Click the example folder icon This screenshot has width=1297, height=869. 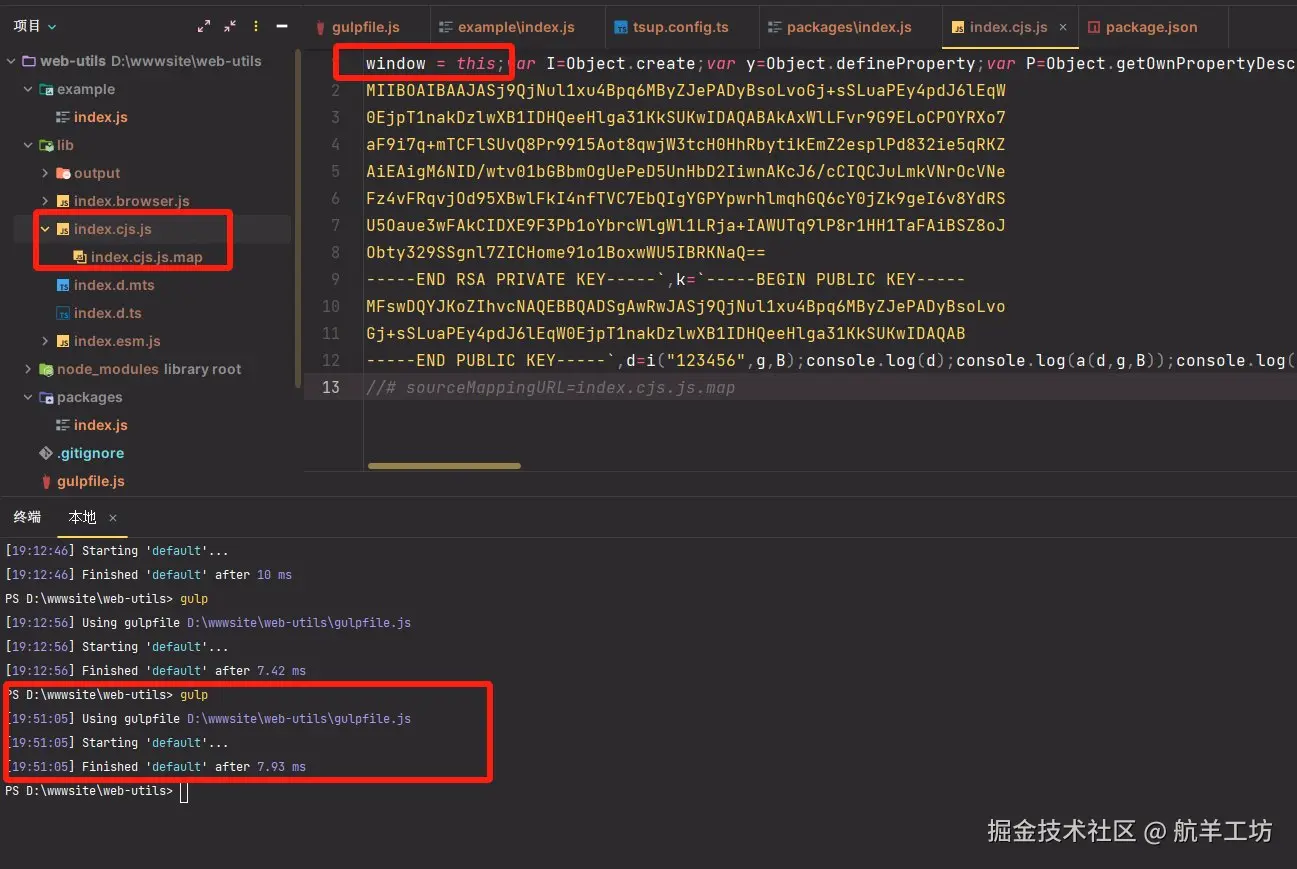click(x=46, y=89)
